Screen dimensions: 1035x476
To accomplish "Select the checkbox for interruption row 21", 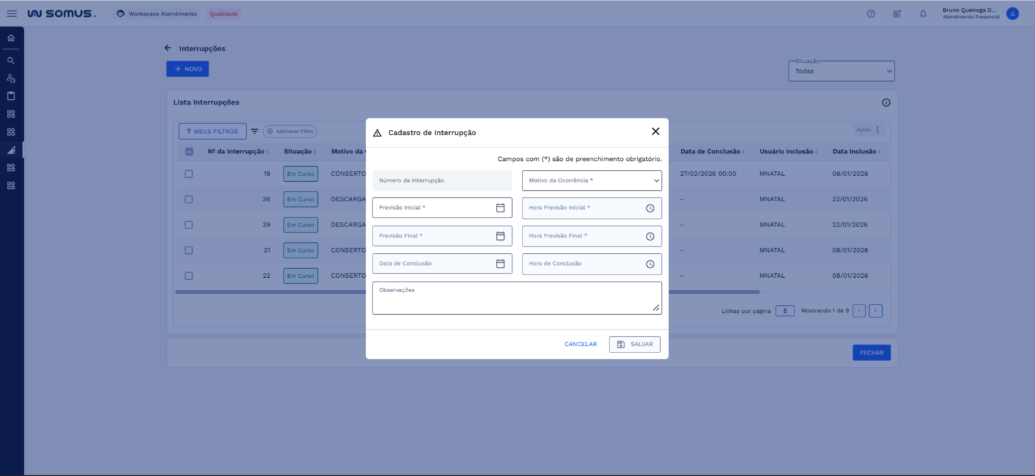I will 189,249.
